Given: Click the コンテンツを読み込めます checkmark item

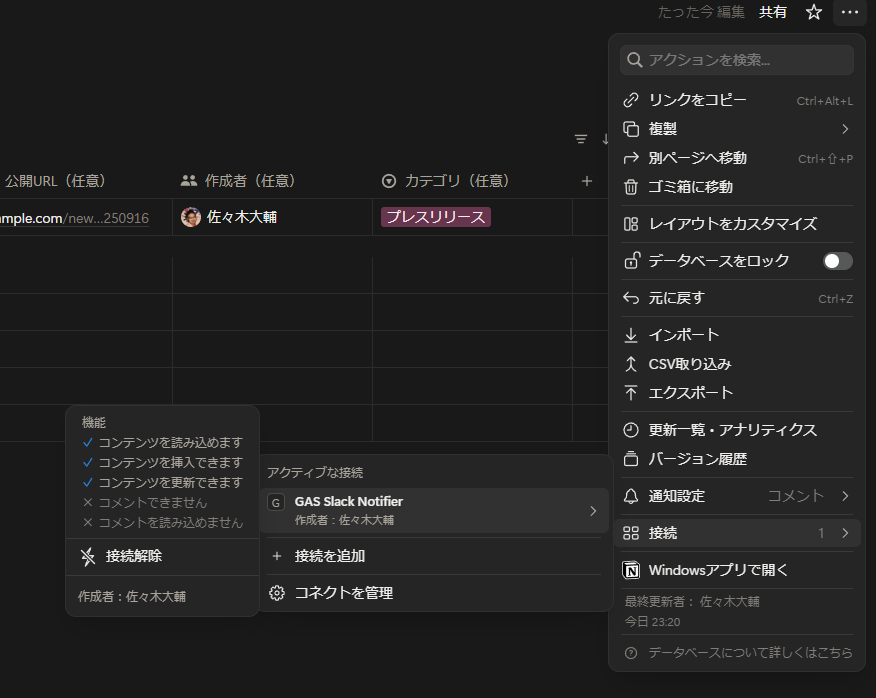Looking at the screenshot, I should click(x=162, y=442).
